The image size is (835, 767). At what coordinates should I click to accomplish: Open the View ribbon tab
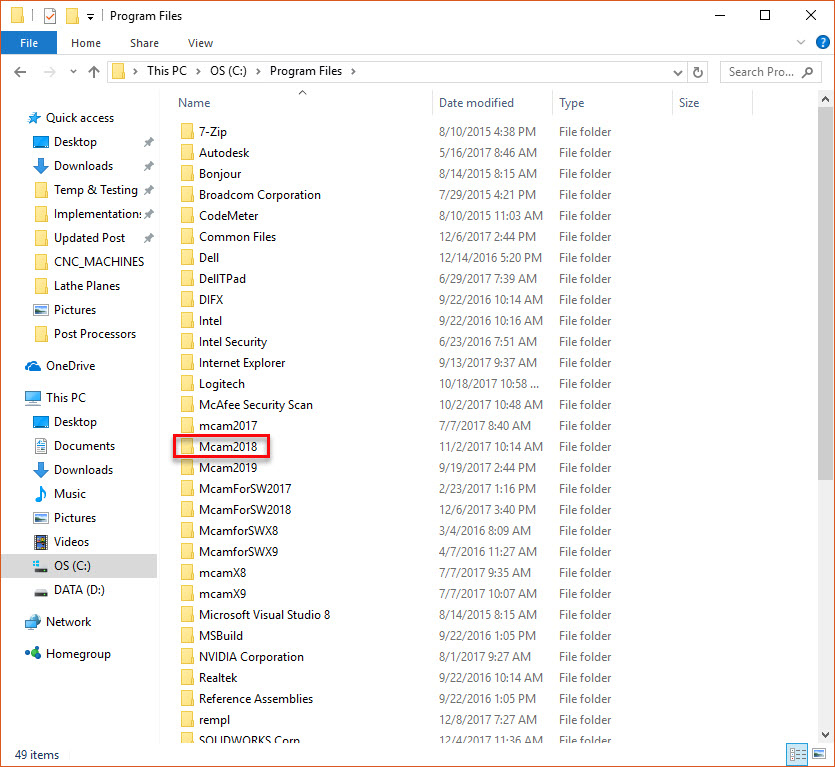200,43
